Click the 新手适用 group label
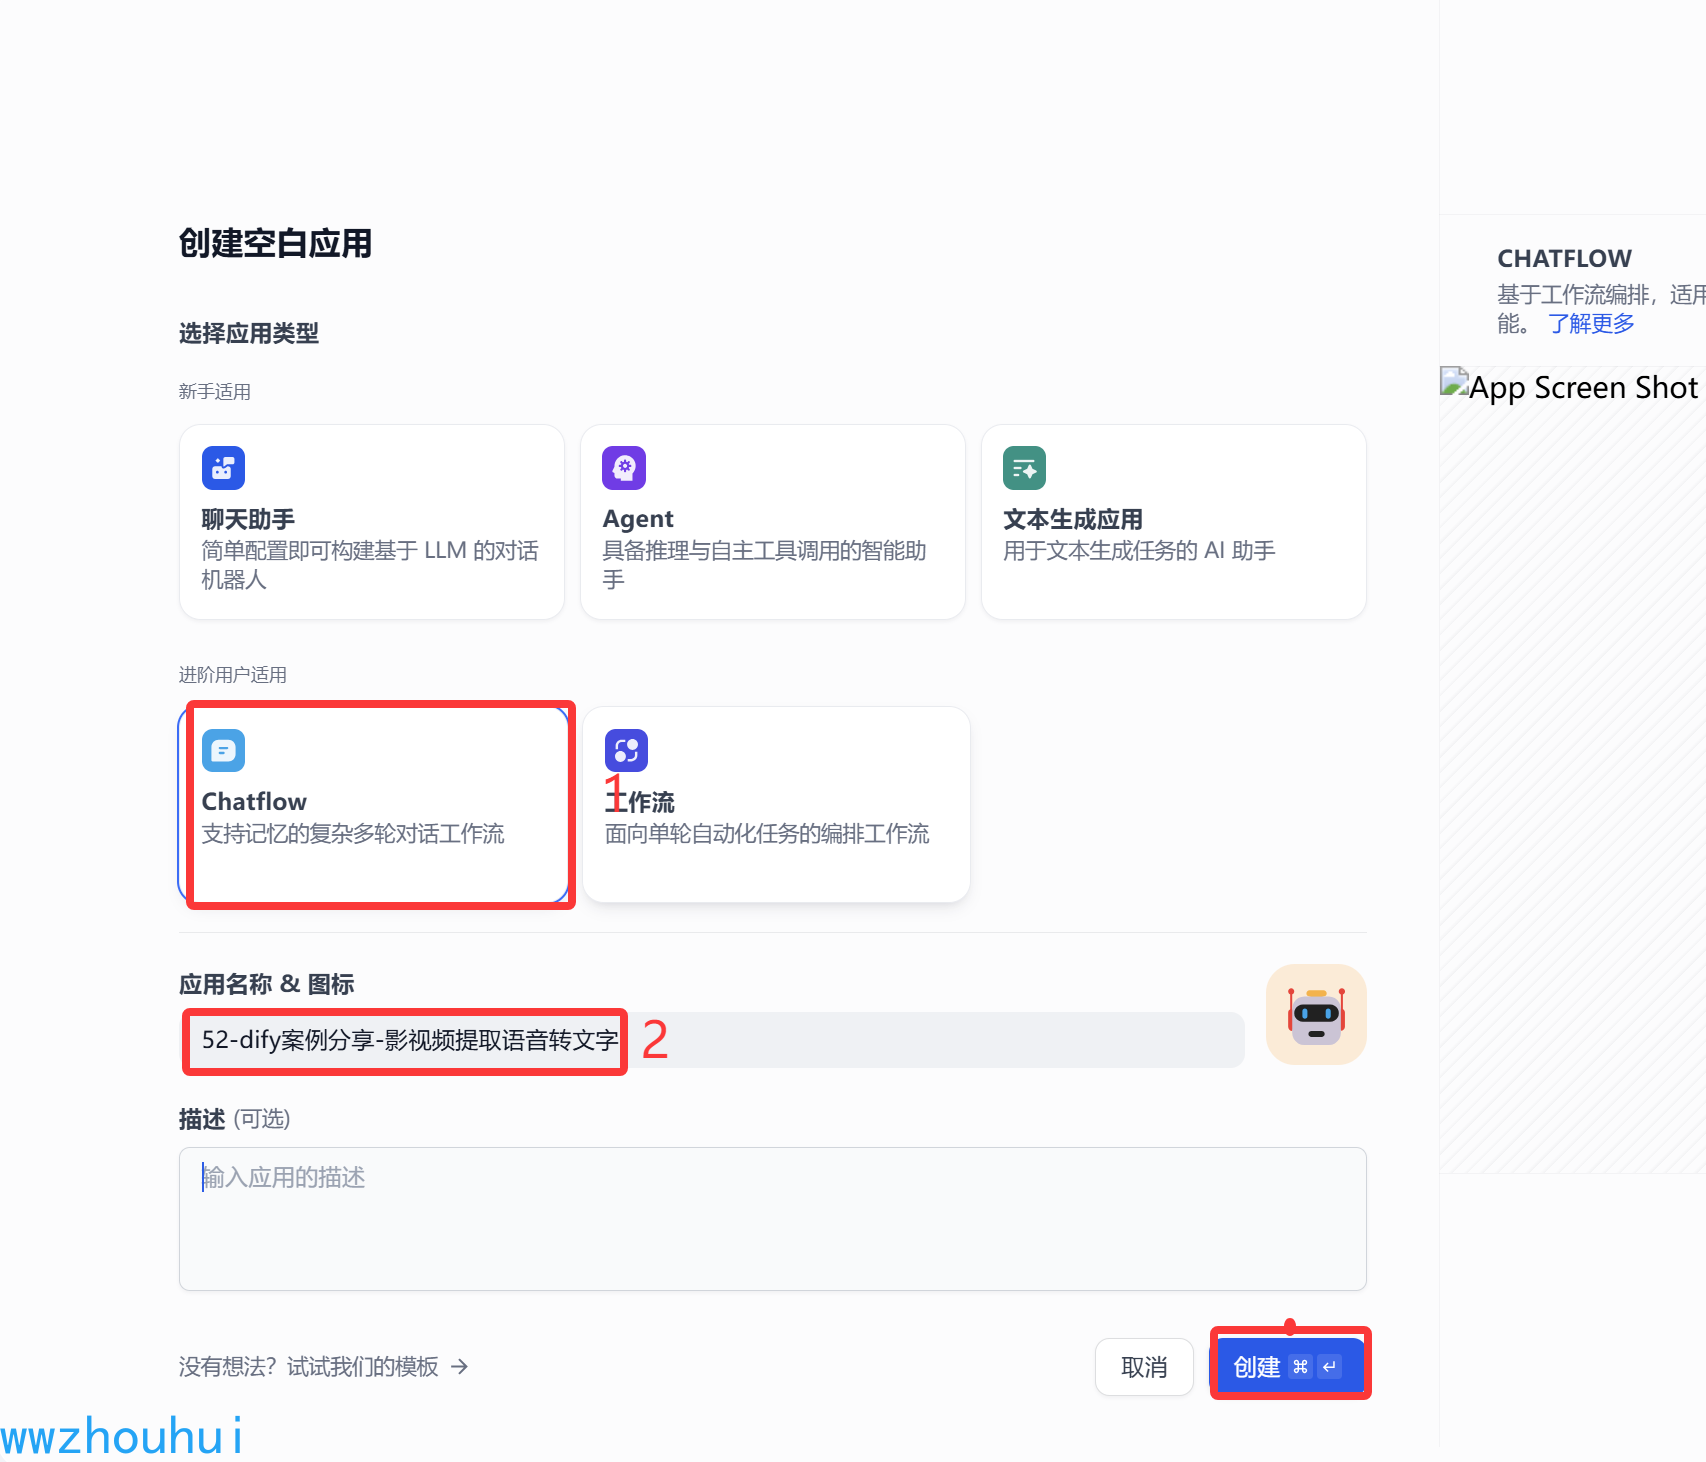1706x1462 pixels. coord(215,392)
